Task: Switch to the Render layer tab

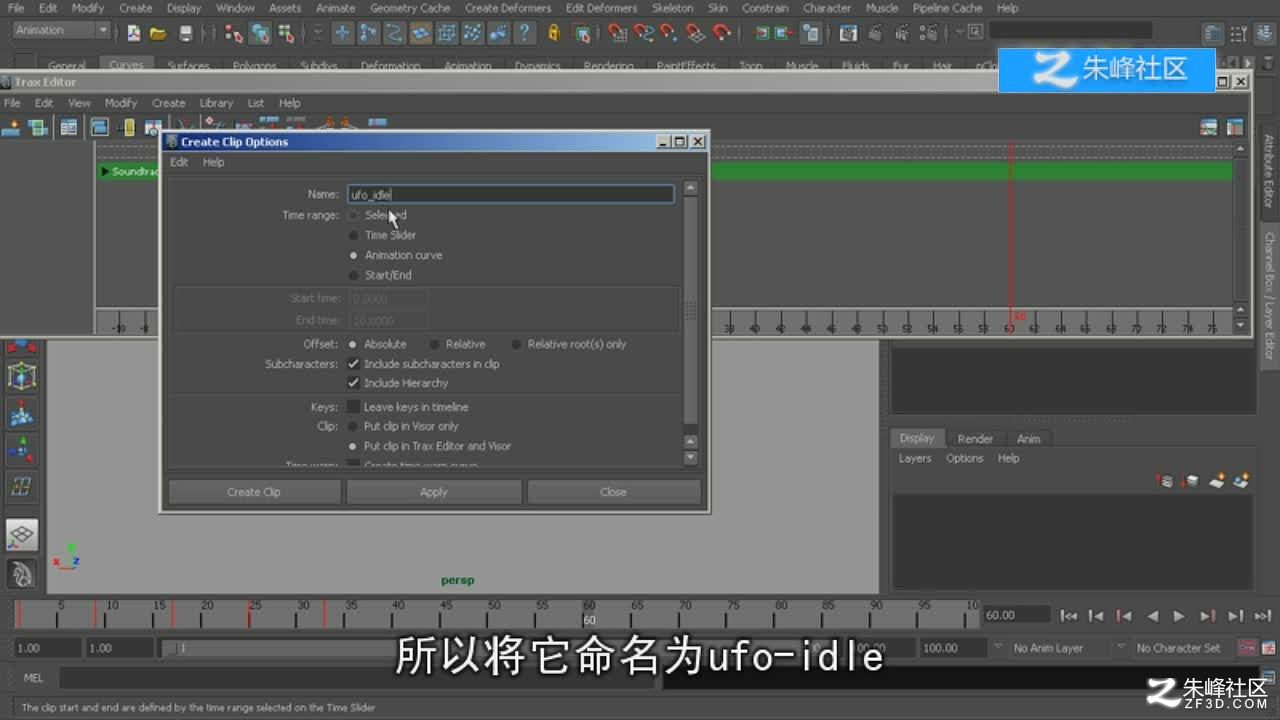Action: pos(975,439)
